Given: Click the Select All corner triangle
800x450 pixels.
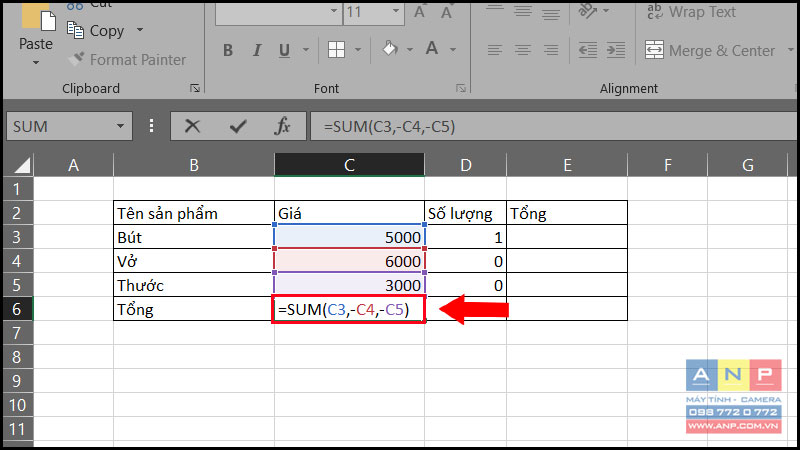Looking at the screenshot, I should (x=20, y=165).
